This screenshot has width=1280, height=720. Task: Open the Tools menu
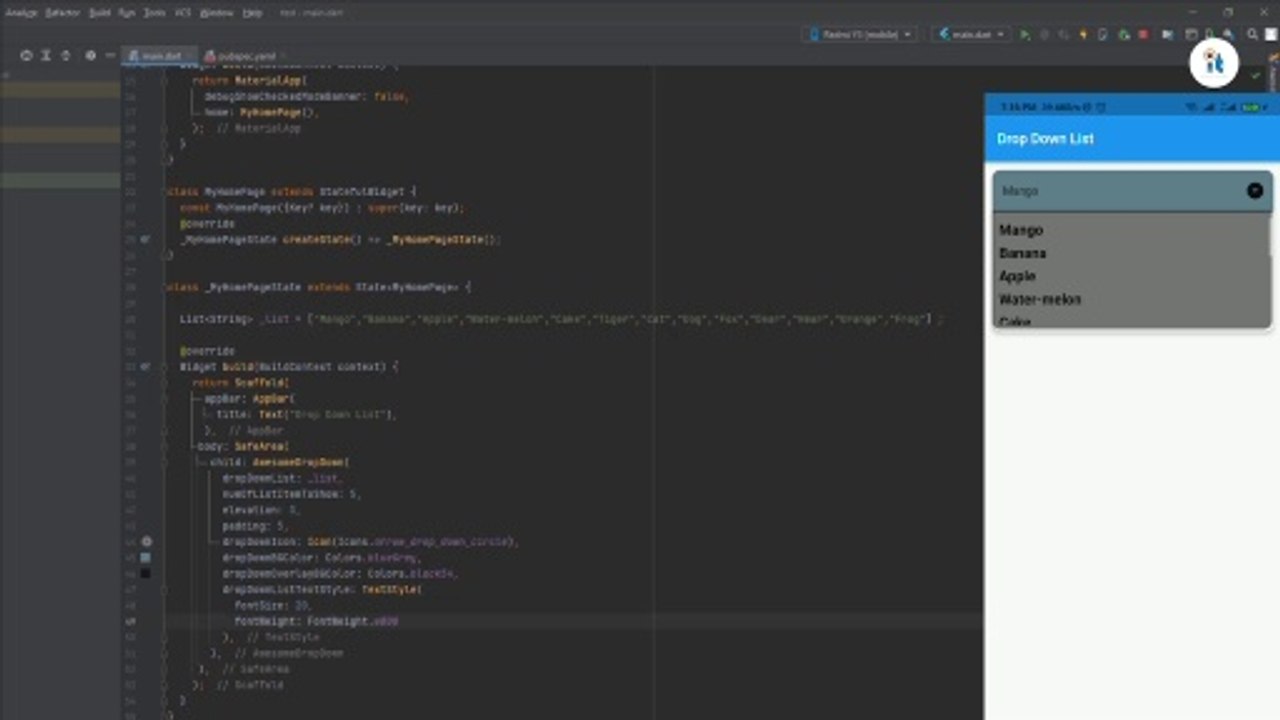tap(154, 13)
